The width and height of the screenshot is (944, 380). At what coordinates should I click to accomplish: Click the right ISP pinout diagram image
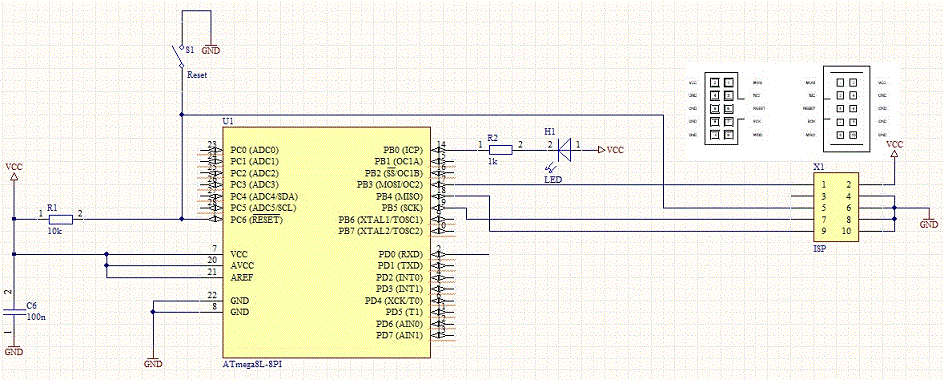click(845, 109)
